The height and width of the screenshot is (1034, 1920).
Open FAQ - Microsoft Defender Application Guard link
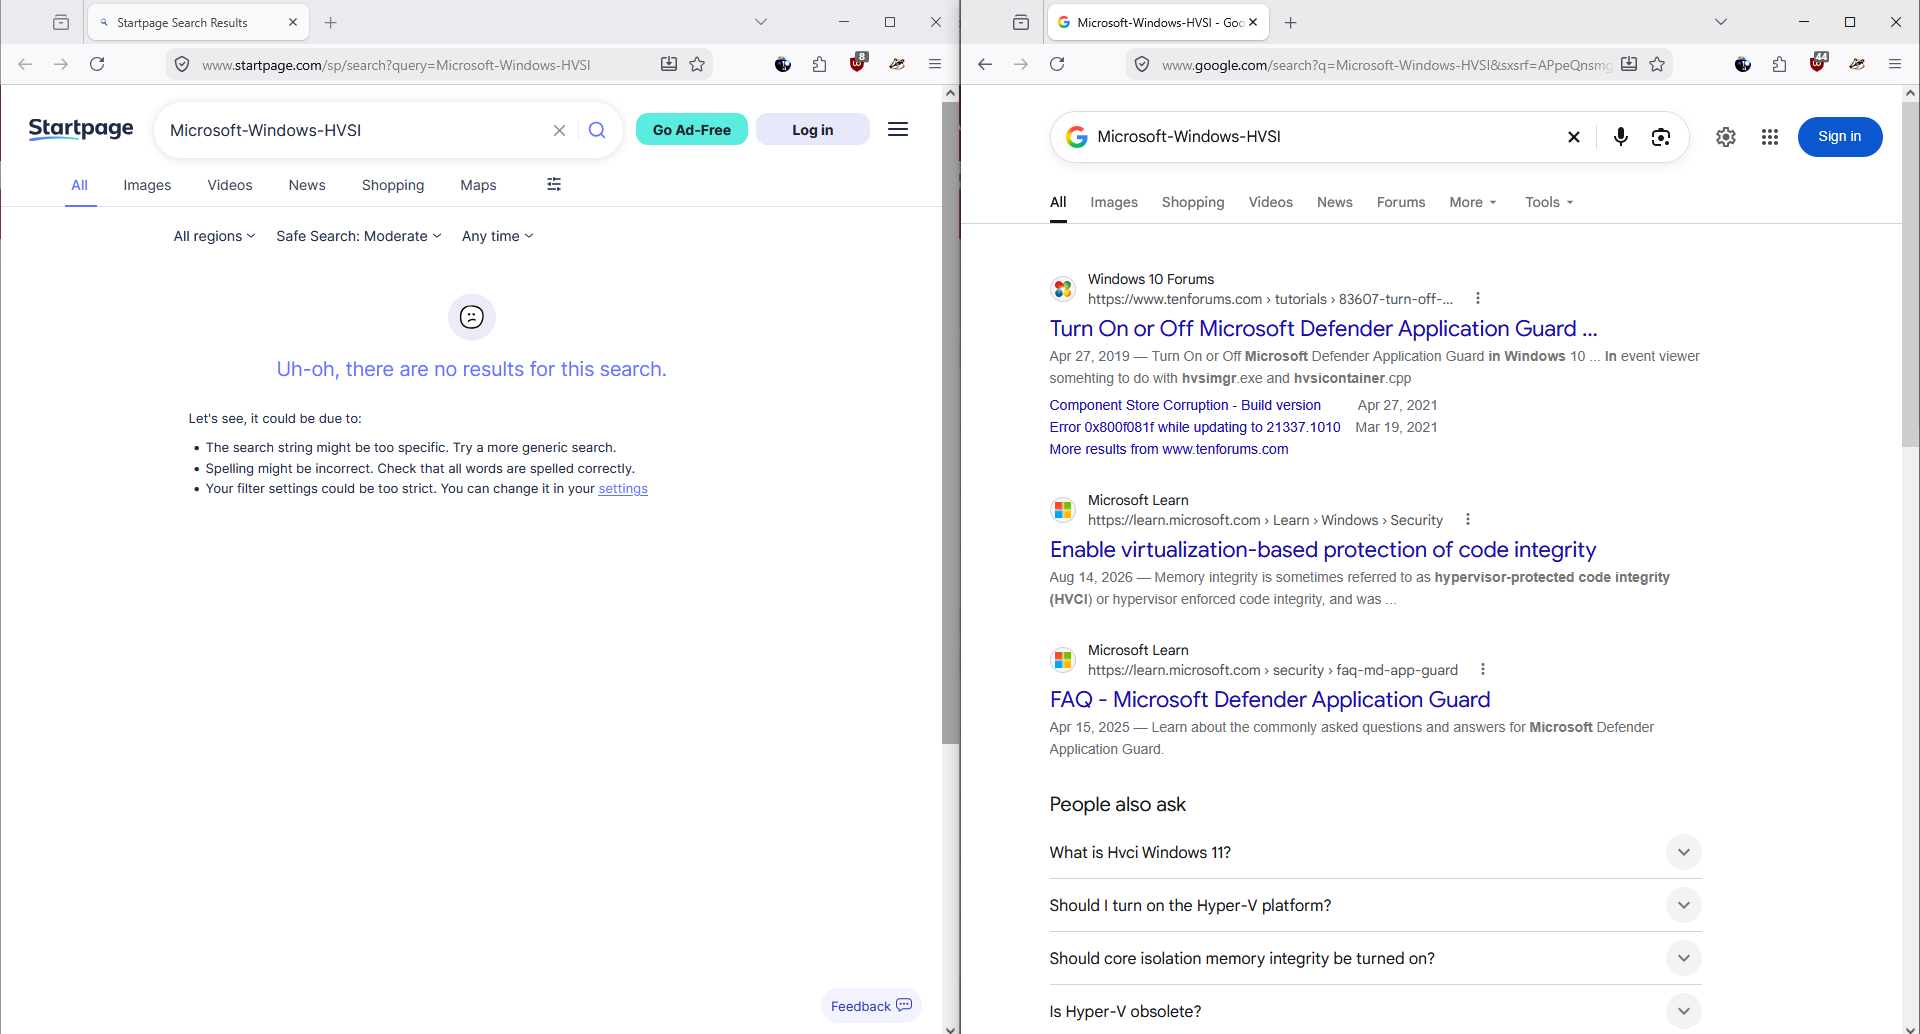click(1269, 699)
